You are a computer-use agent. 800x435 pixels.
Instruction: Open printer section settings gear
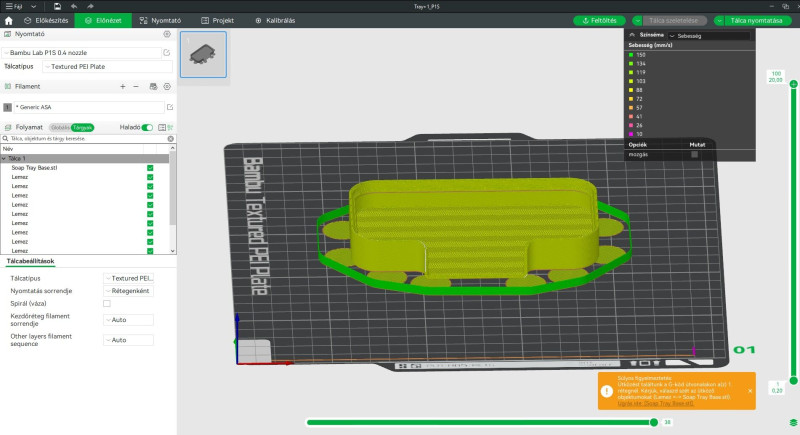pyautogui.click(x=167, y=34)
